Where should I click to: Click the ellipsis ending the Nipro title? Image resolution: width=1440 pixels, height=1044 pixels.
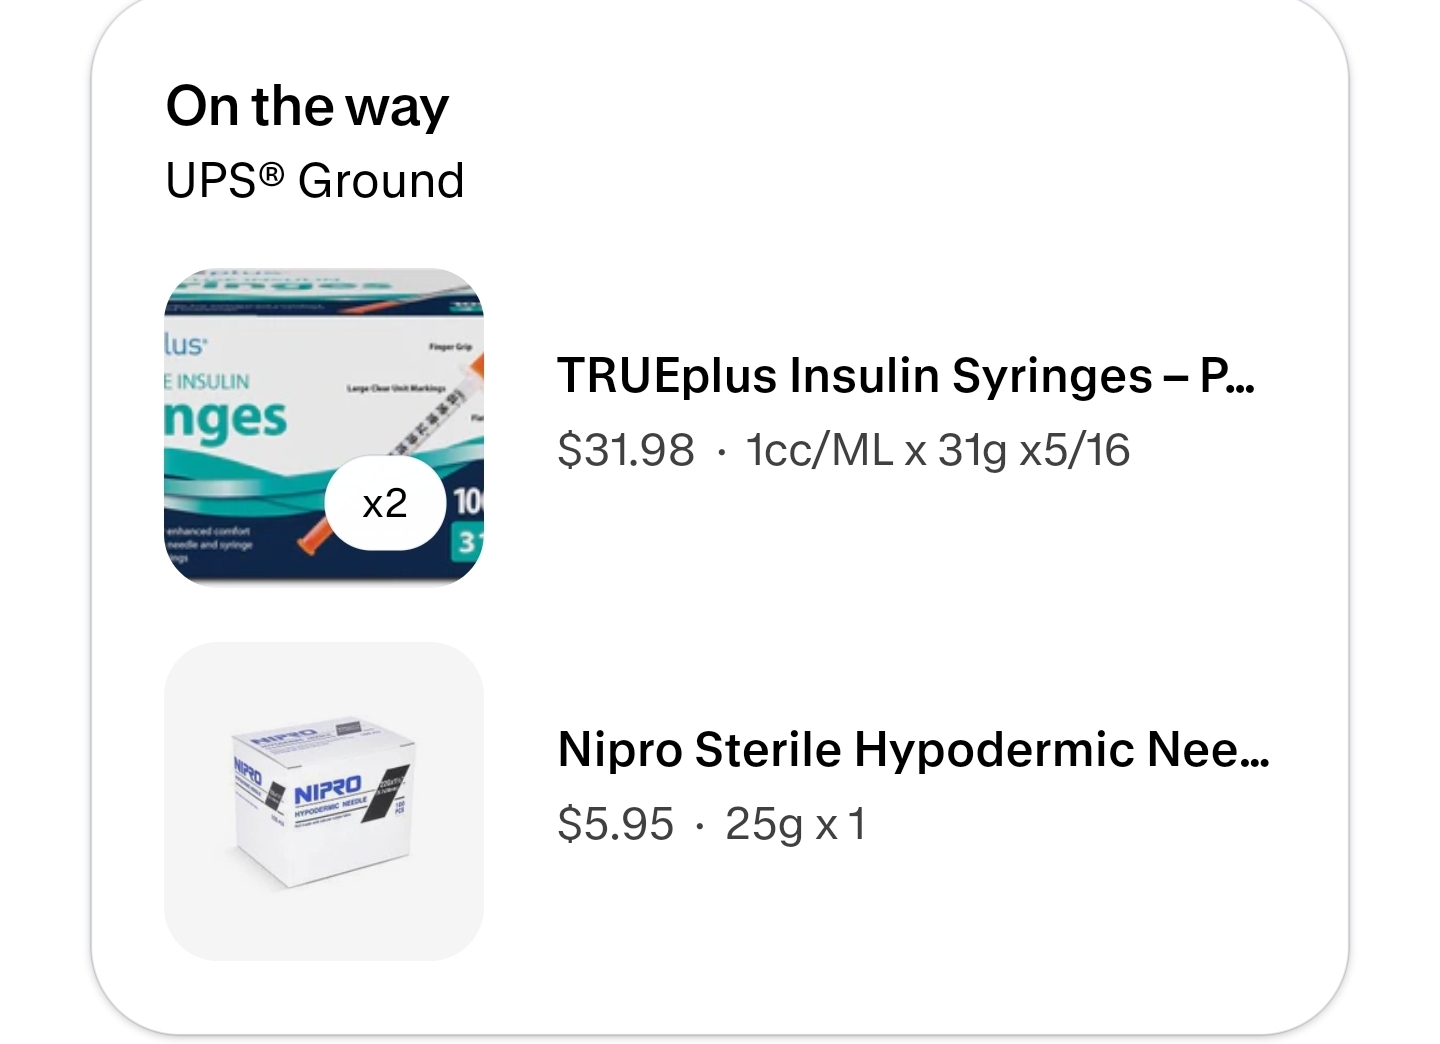click(1255, 749)
